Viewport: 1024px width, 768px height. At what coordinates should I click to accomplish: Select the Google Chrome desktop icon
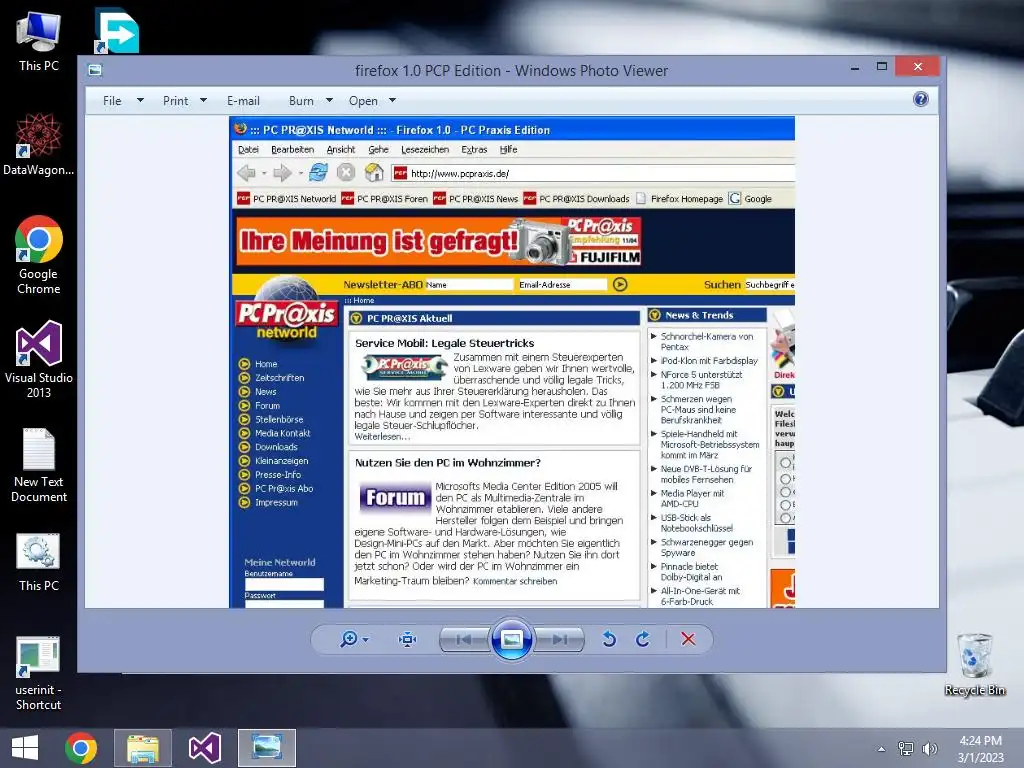(x=39, y=255)
